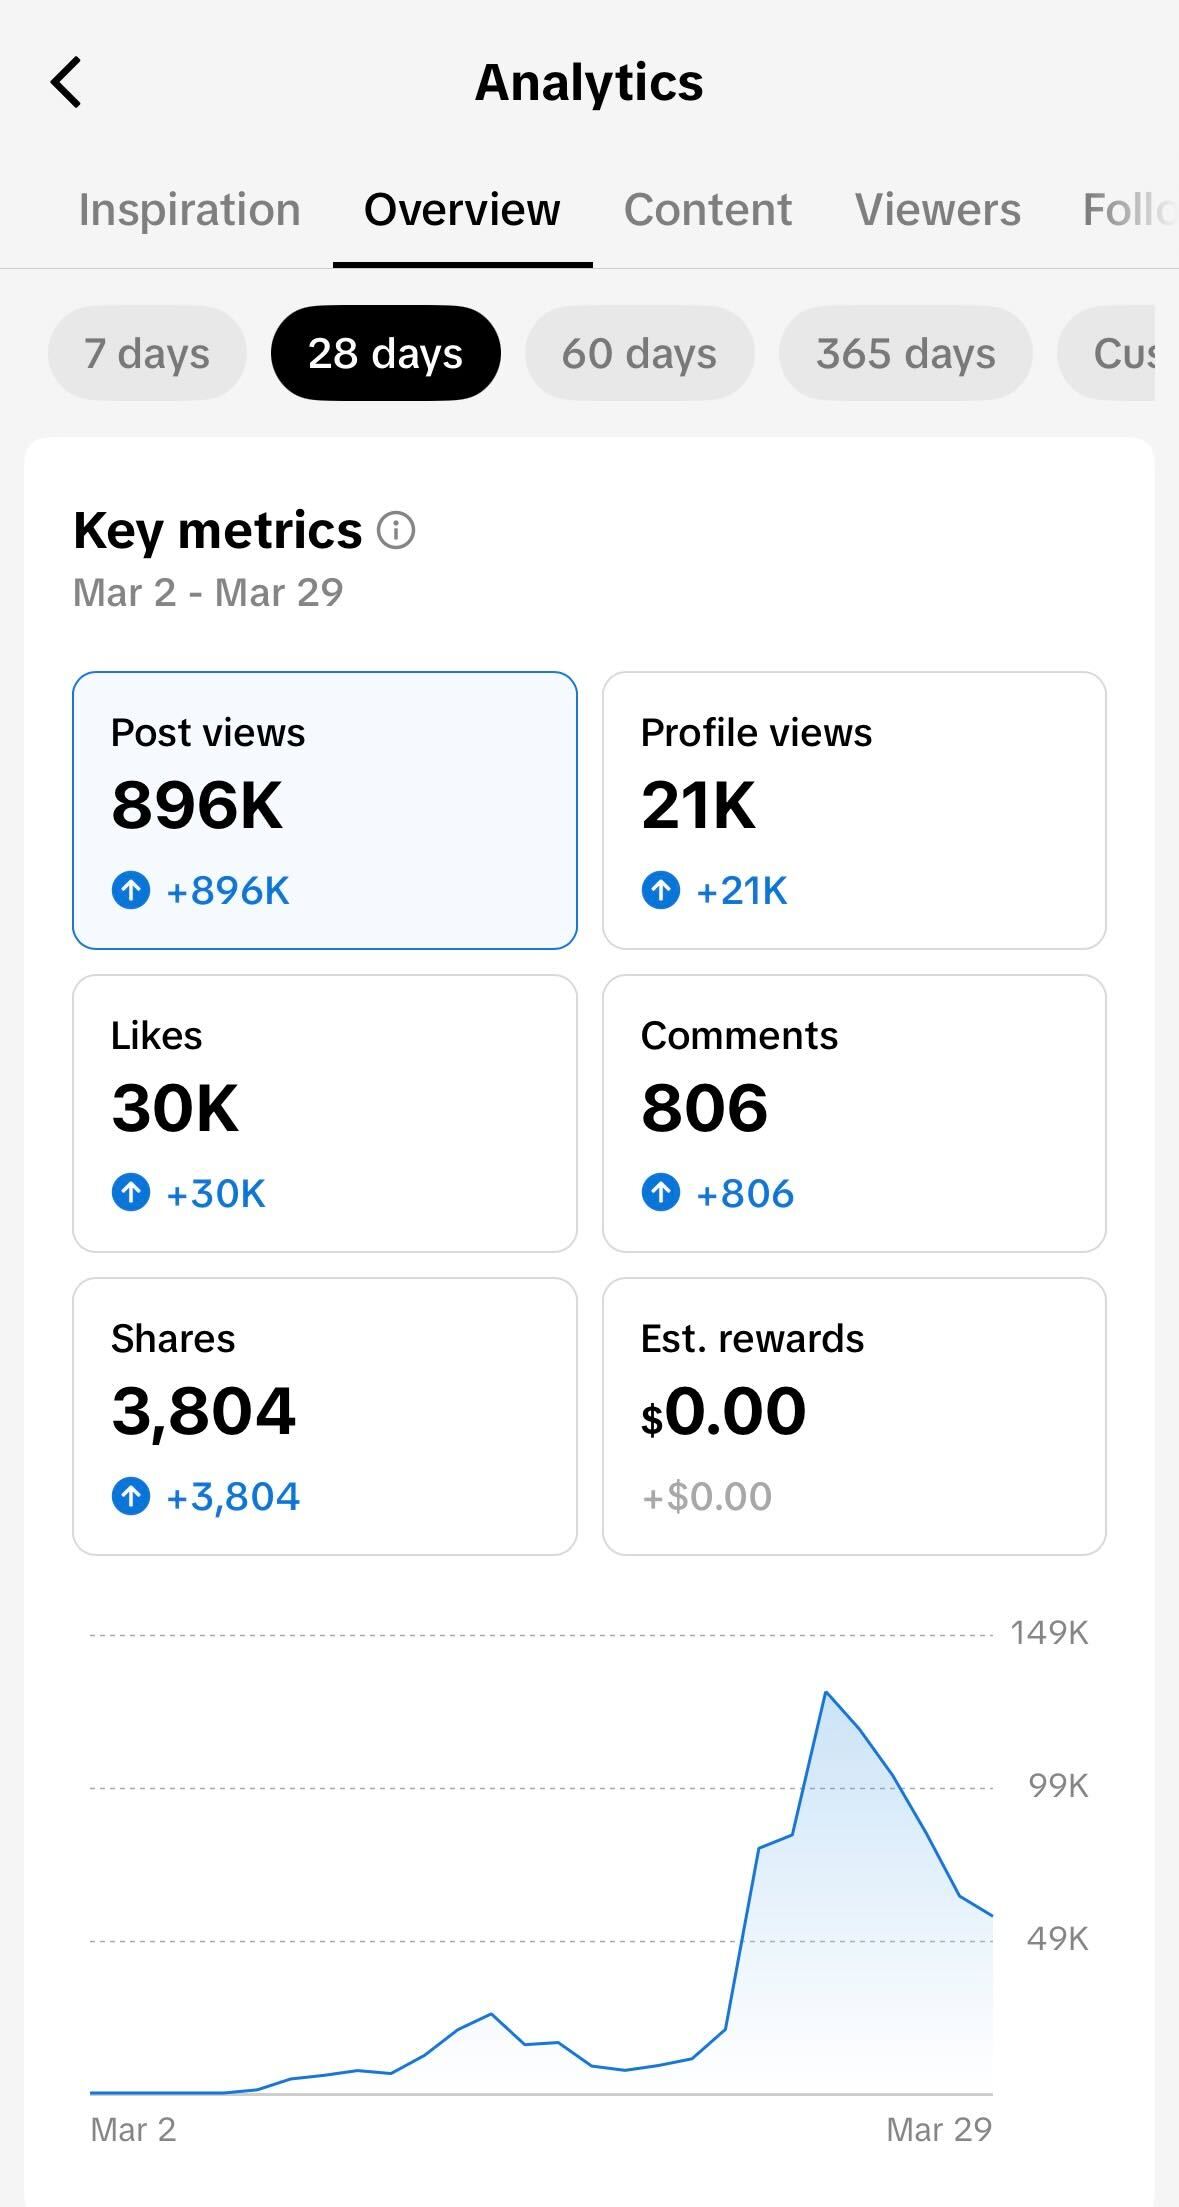Switch to the Viewers tab

(937, 210)
